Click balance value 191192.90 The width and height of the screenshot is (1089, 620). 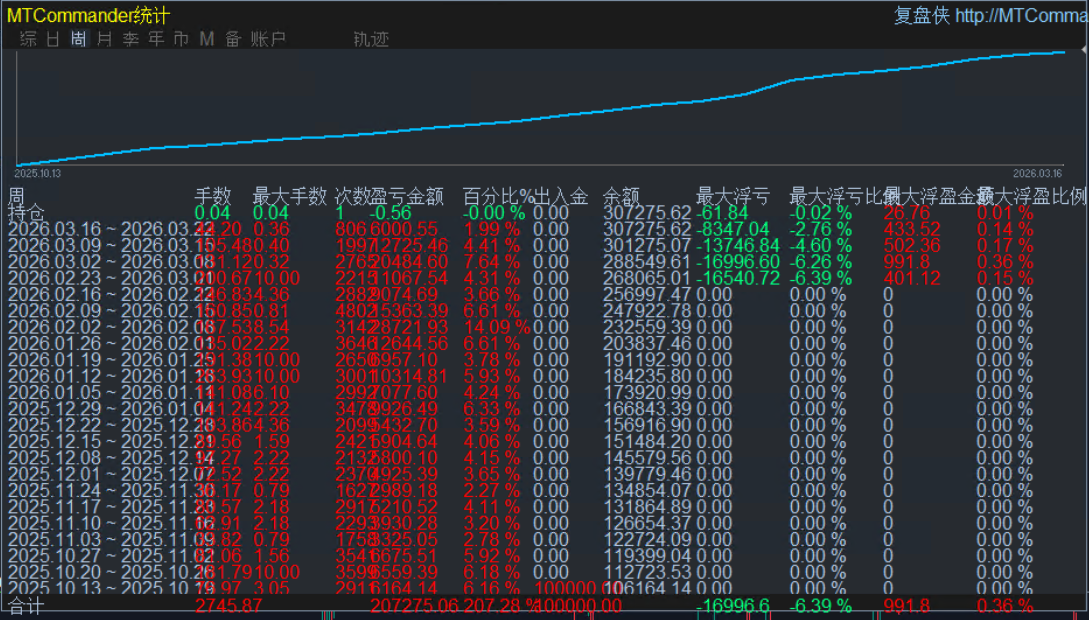point(647,360)
